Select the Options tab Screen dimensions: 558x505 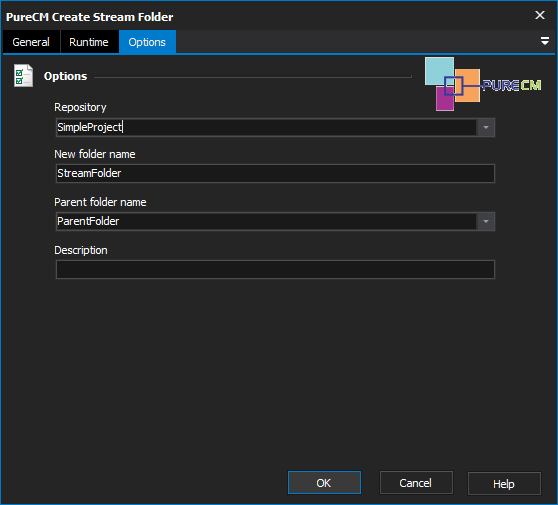(147, 42)
